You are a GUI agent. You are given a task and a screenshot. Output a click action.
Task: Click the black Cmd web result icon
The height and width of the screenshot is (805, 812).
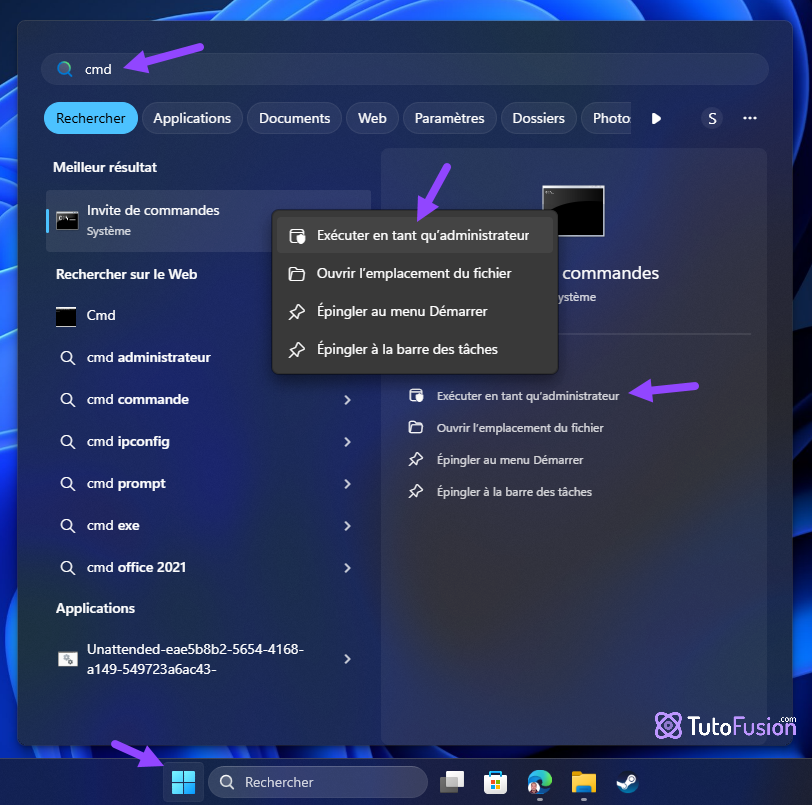coord(66,317)
